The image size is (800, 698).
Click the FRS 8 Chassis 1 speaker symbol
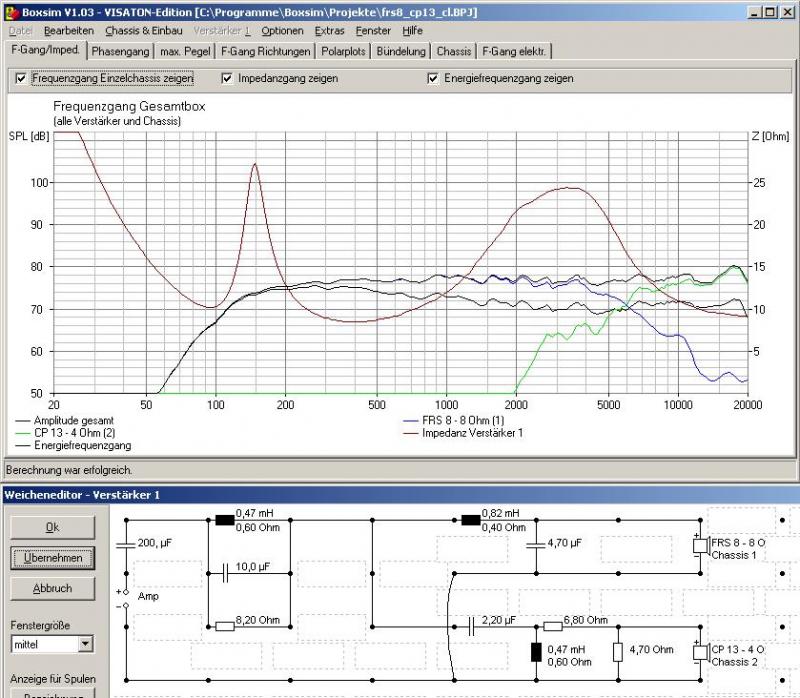point(699,546)
